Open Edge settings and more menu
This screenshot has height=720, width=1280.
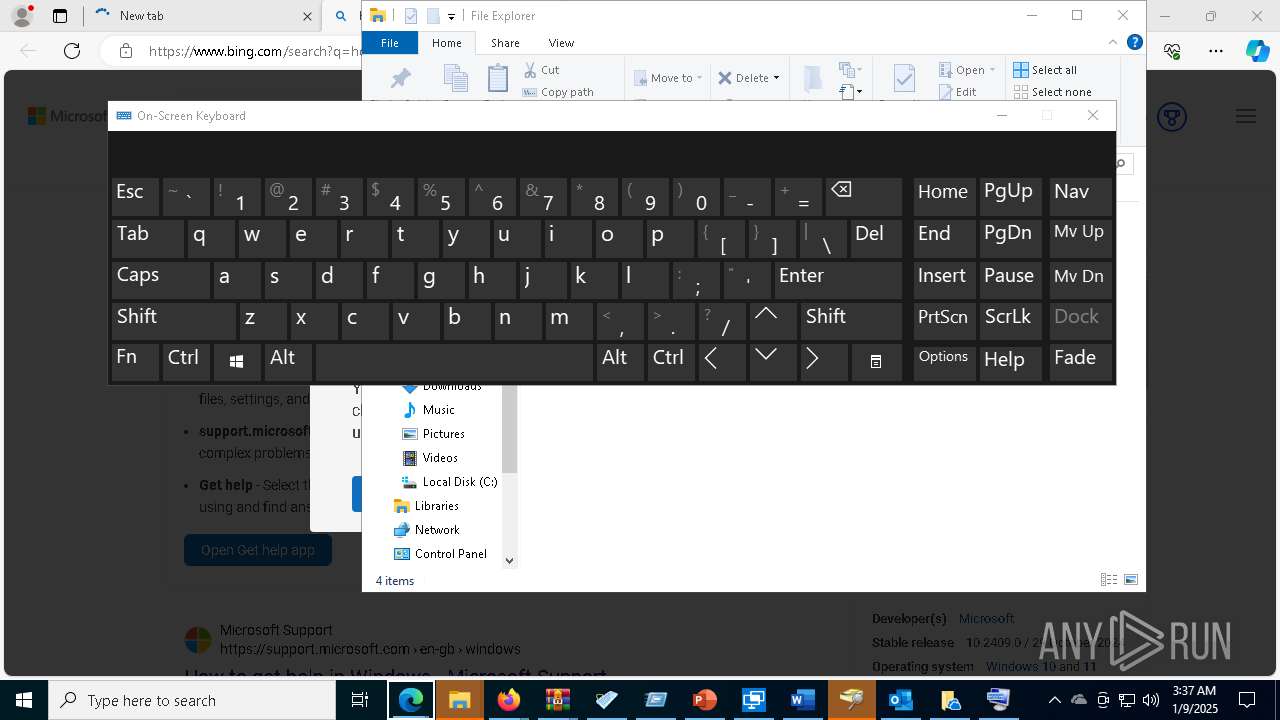pos(1215,51)
